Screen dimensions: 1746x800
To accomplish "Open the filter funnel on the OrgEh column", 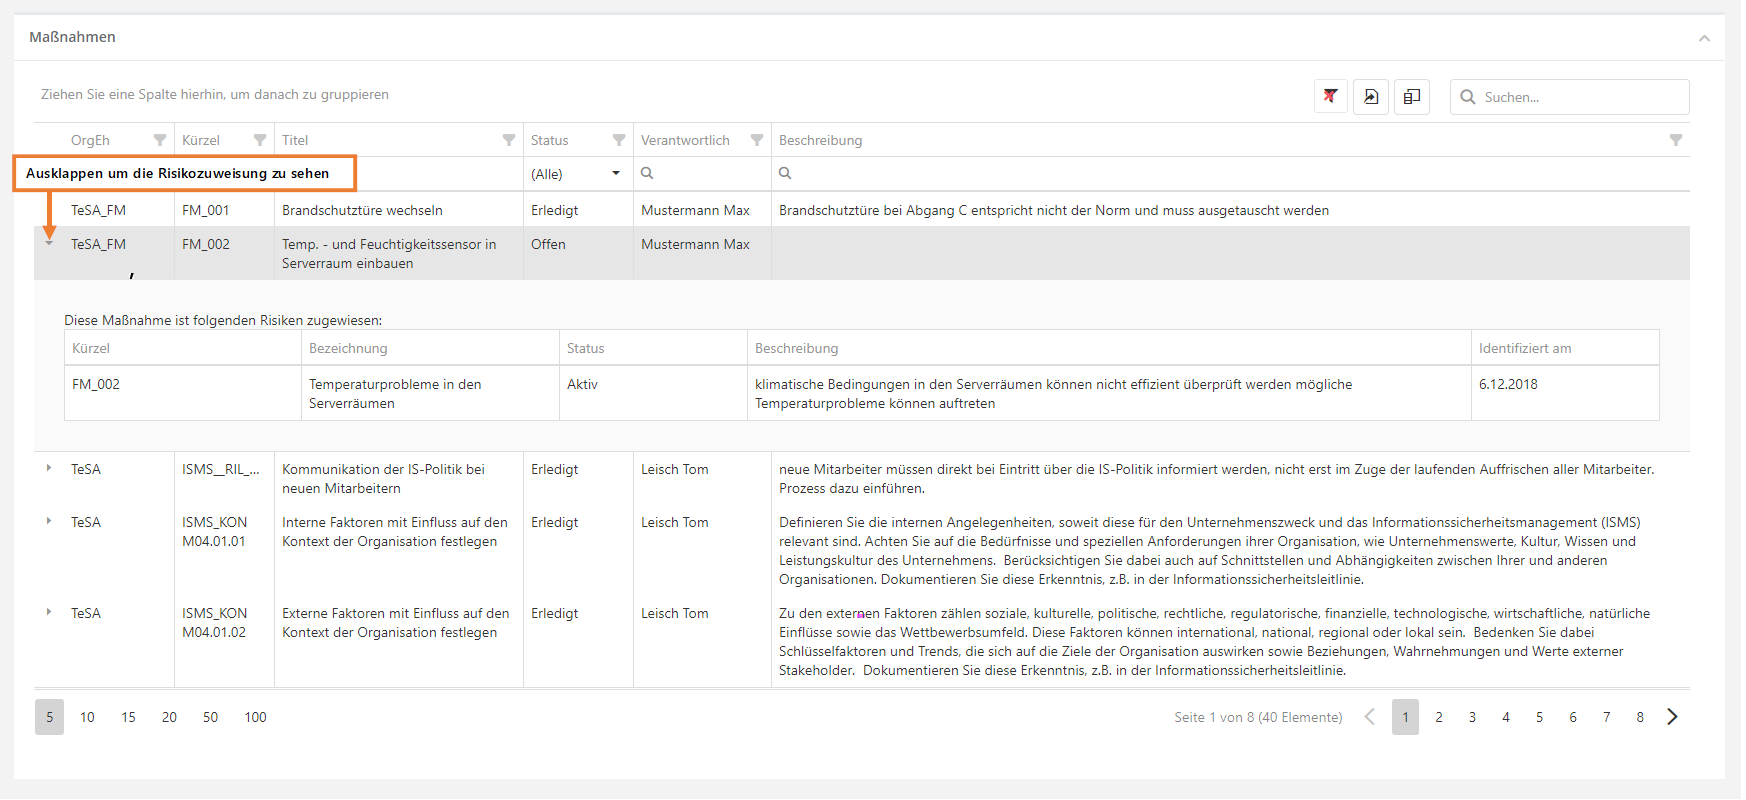I will (160, 140).
